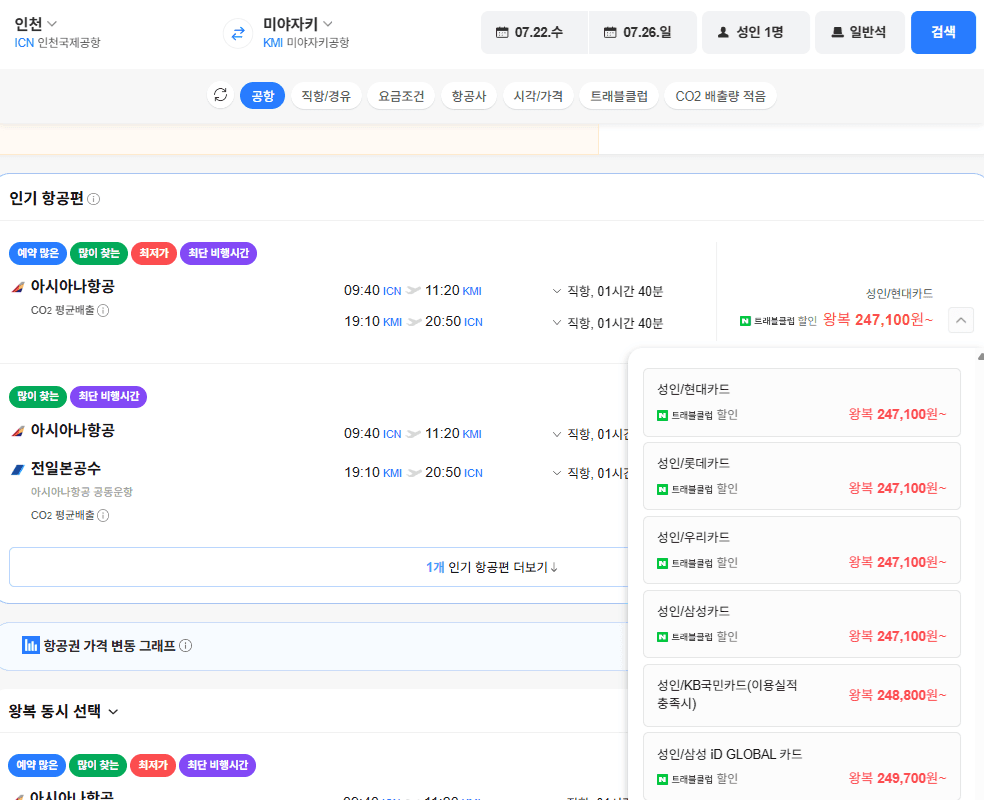Image resolution: width=984 pixels, height=800 pixels.
Task: Open departure city 인천 dropdown
Action: (x=36, y=24)
